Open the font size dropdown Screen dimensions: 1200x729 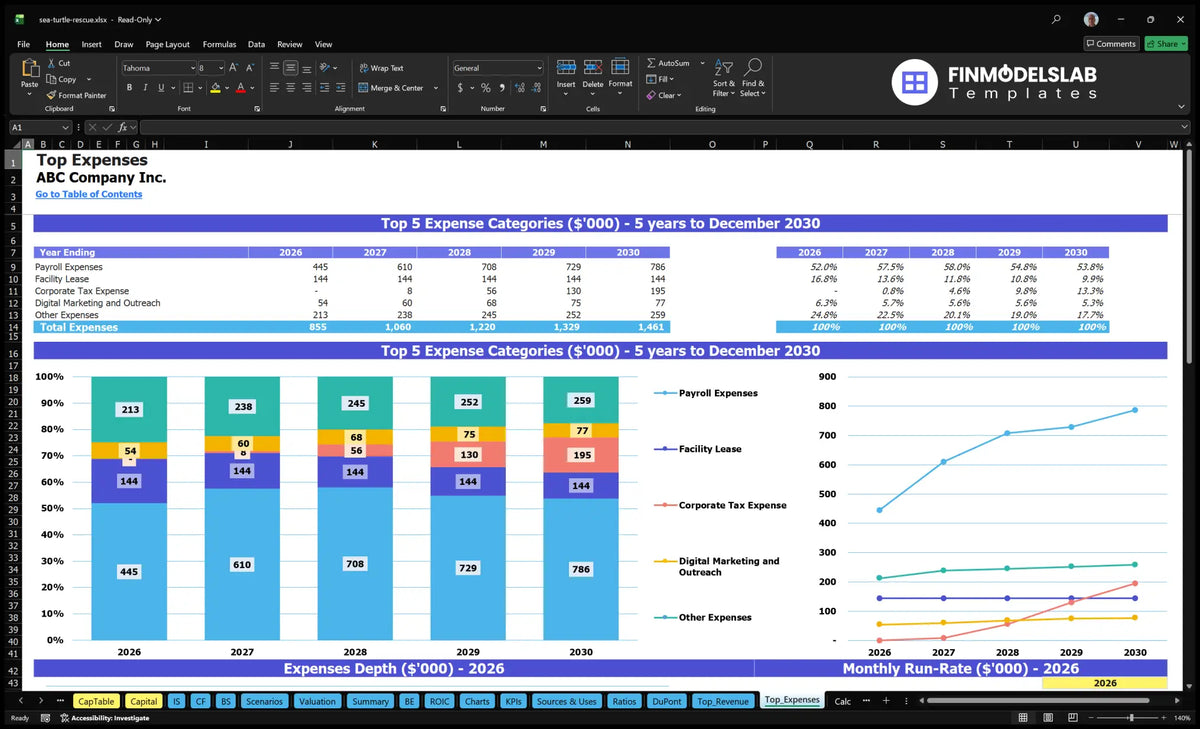220,68
